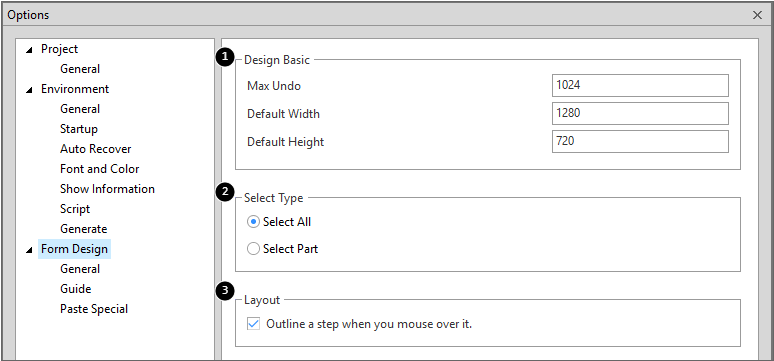Close the Options dialog
Image resolution: width=774 pixels, height=361 pixels.
click(757, 15)
